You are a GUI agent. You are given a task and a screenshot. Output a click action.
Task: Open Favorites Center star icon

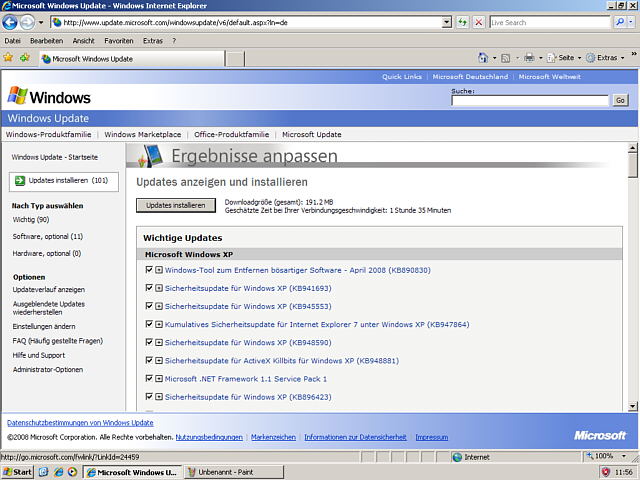click(x=8, y=58)
